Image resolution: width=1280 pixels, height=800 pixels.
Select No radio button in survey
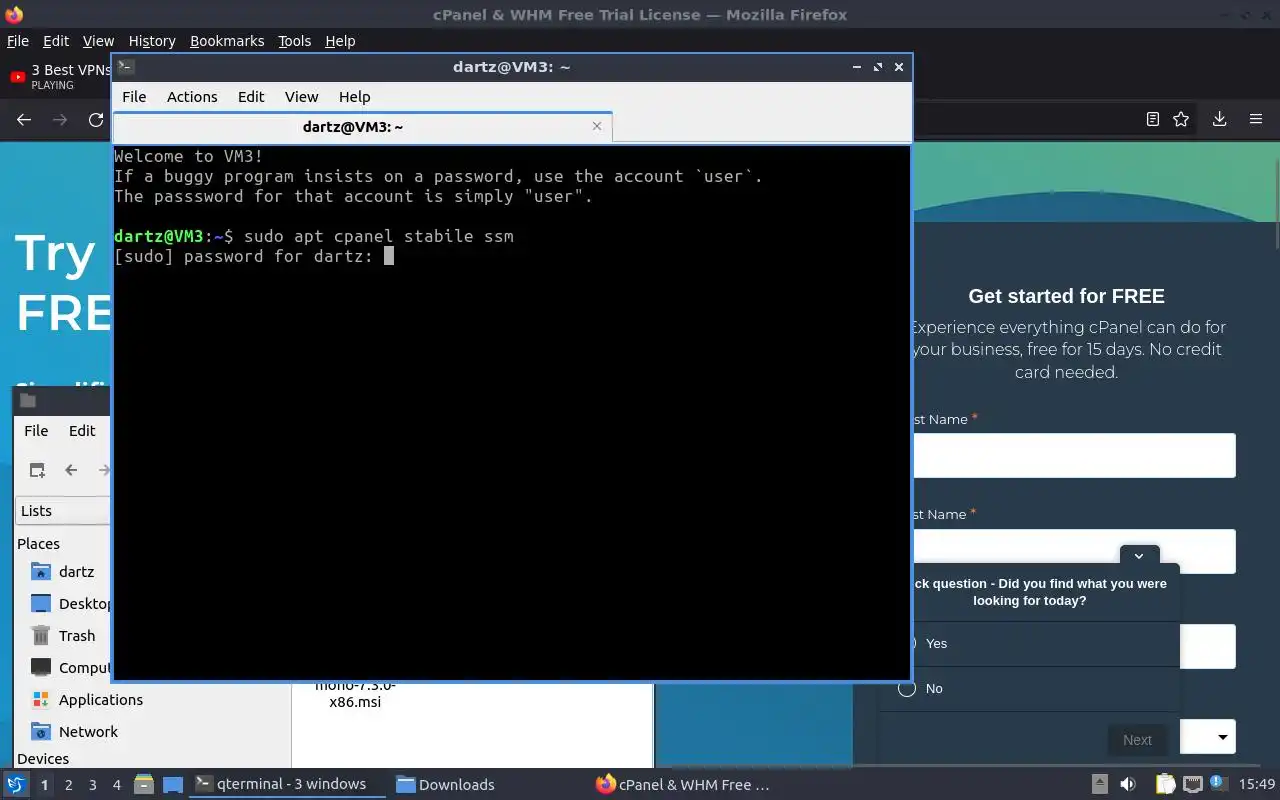pyautogui.click(x=907, y=688)
